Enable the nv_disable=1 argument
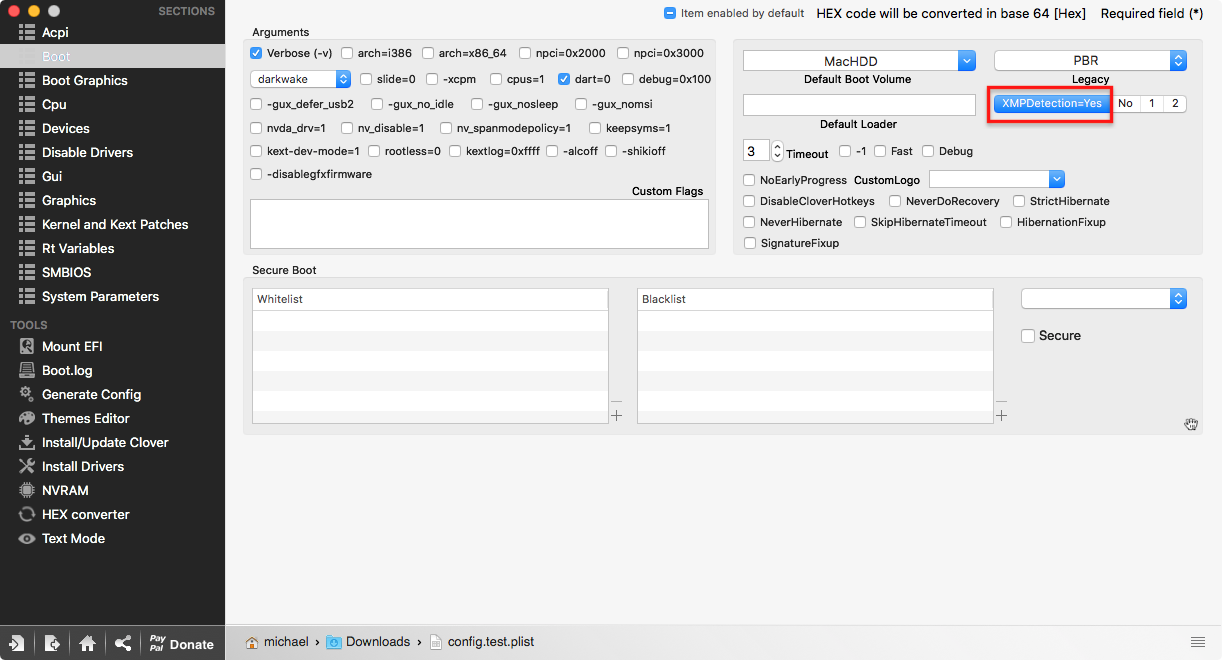Screen dimensions: 1222x660 pos(347,128)
